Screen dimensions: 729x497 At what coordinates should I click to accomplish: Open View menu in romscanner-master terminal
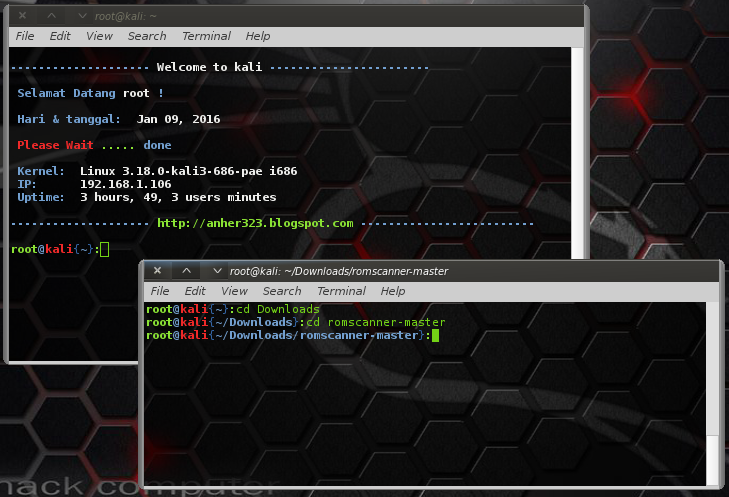click(x=234, y=291)
